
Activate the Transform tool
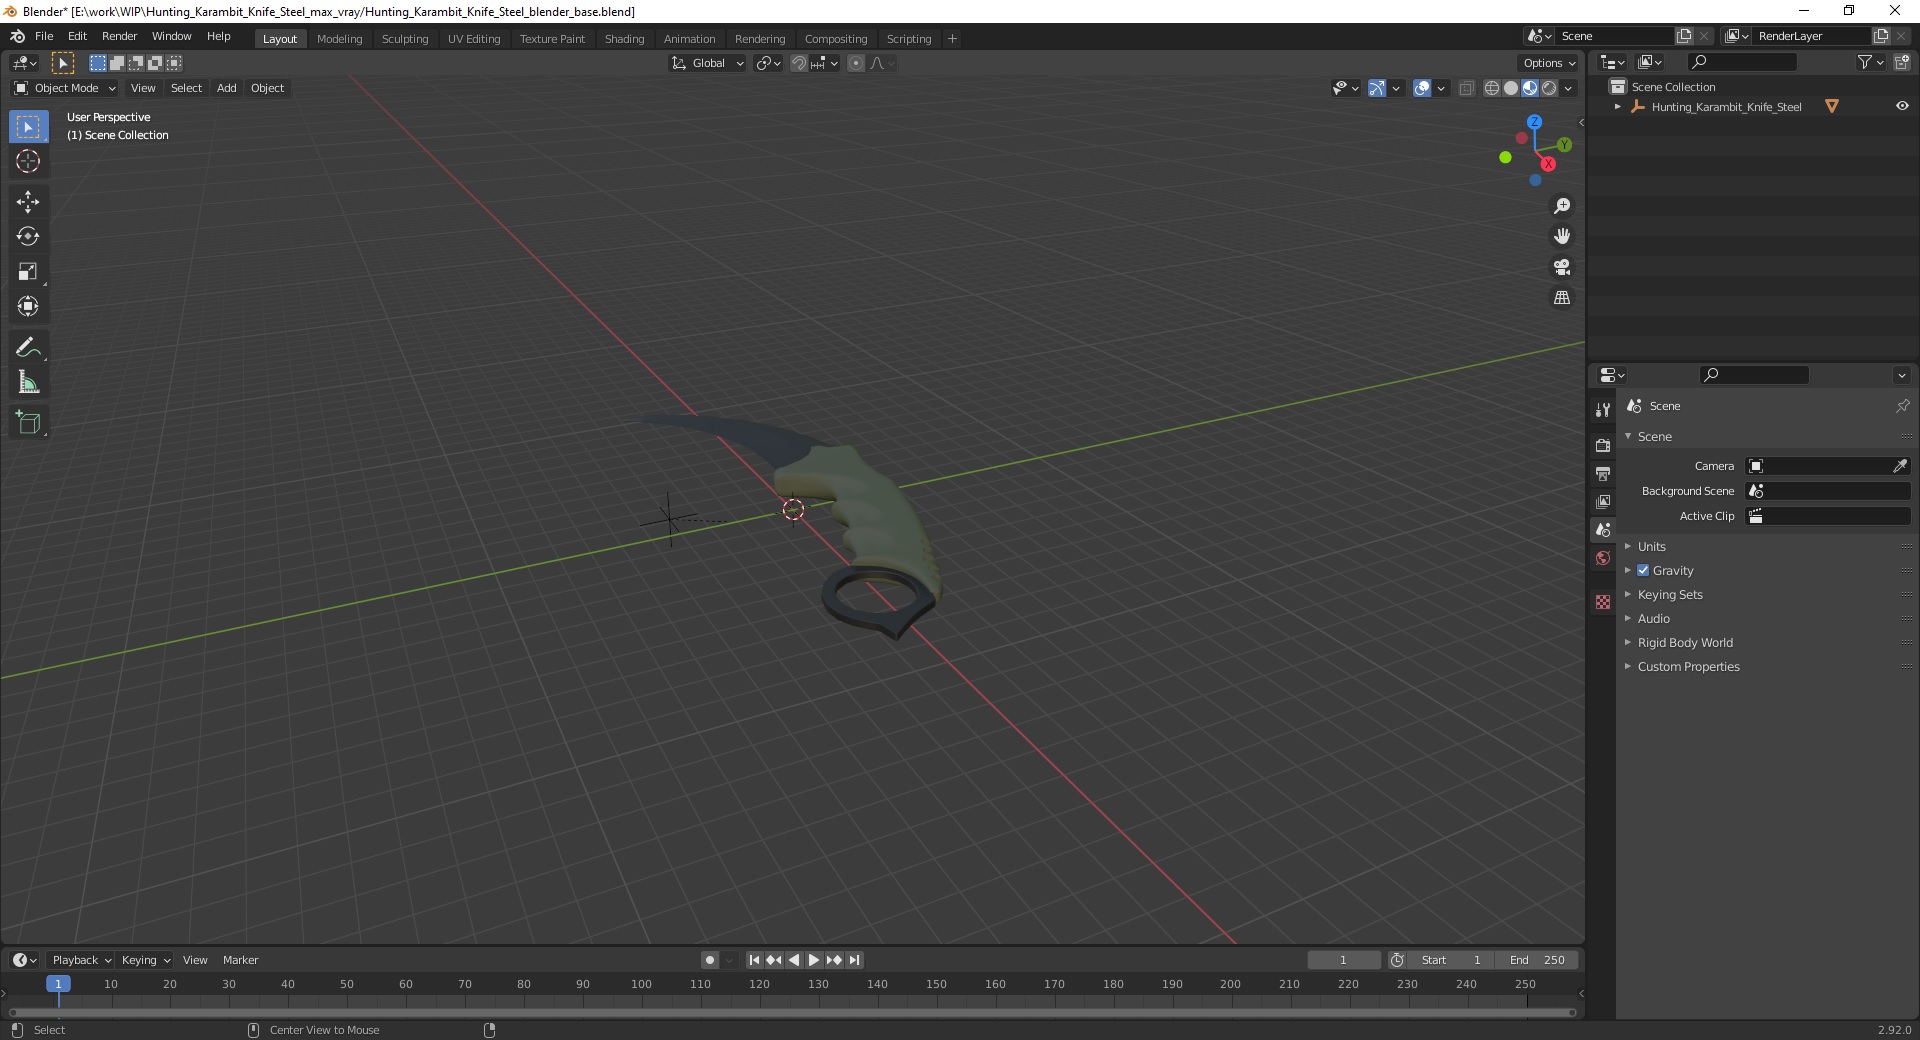(28, 307)
